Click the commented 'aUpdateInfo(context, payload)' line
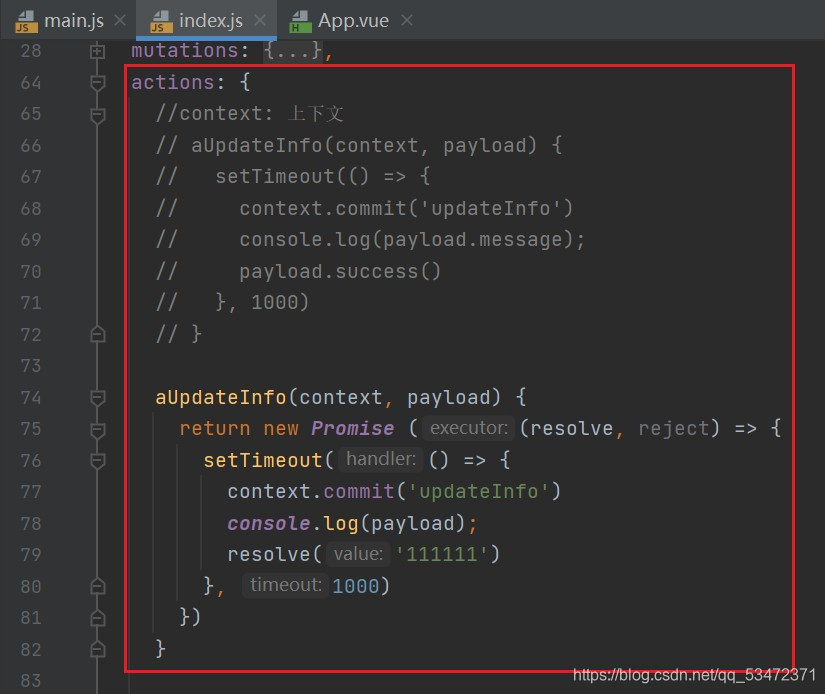The image size is (825, 694). click(x=359, y=145)
